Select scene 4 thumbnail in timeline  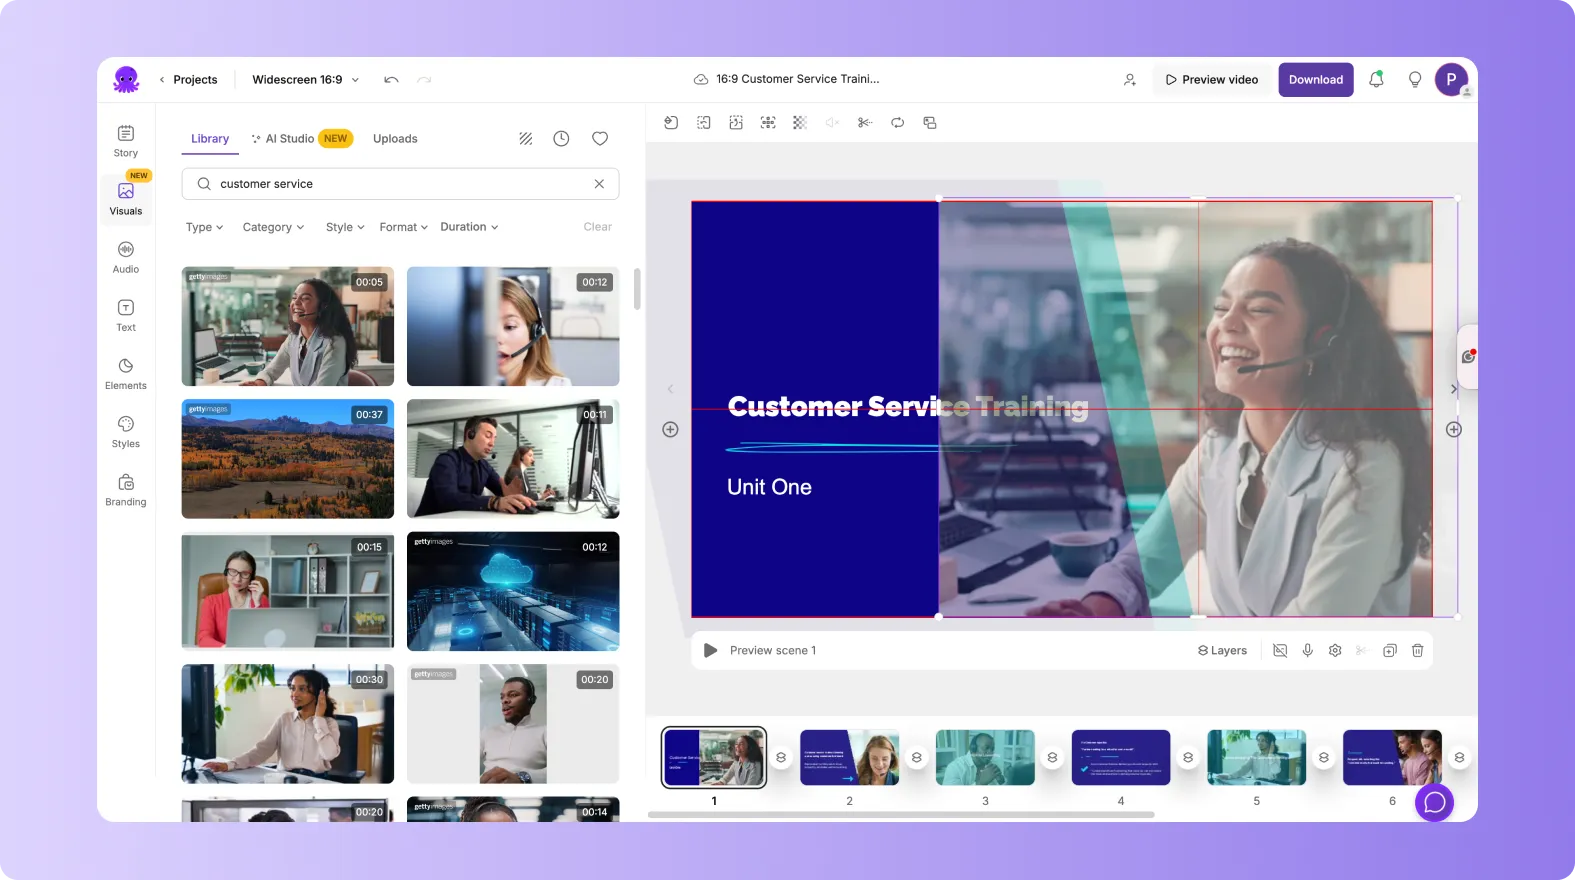(1120, 758)
